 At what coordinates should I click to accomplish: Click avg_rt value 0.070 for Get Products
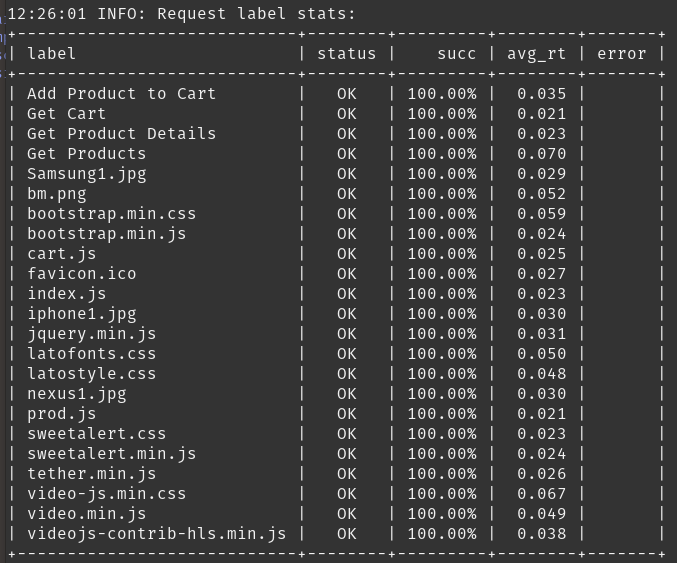[x=541, y=154]
